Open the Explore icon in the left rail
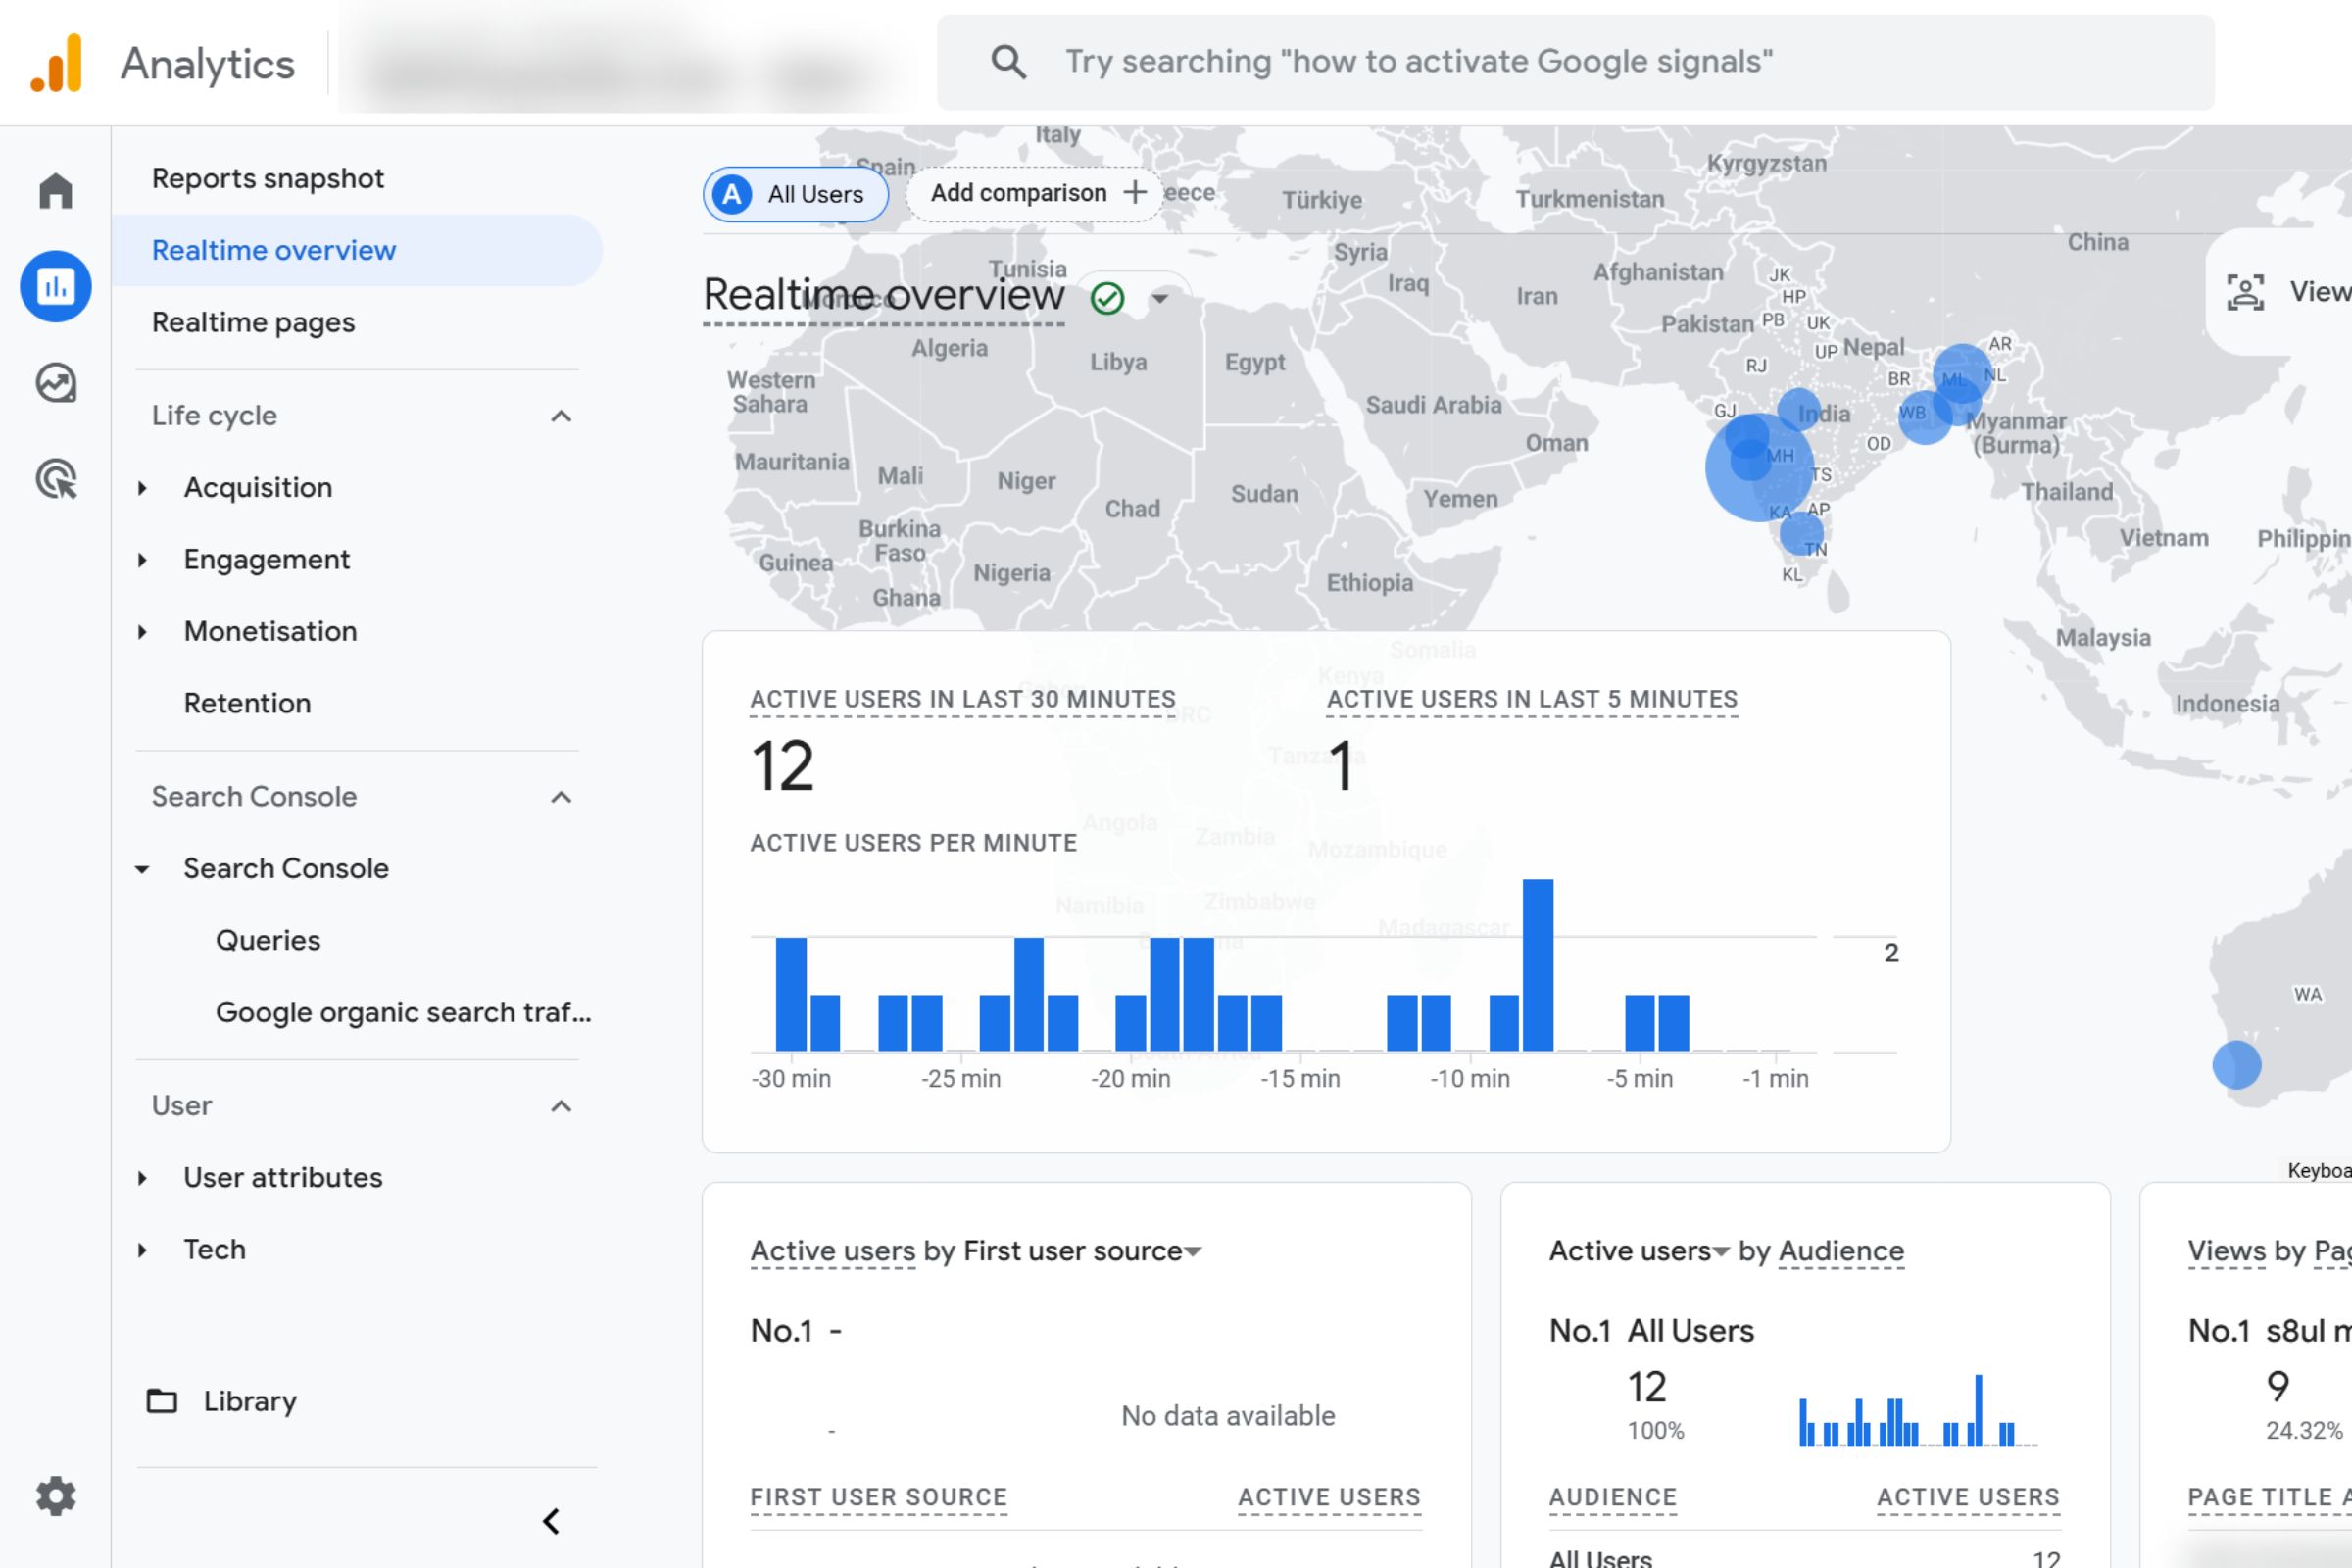This screenshot has width=2352, height=1568. pyautogui.click(x=56, y=383)
